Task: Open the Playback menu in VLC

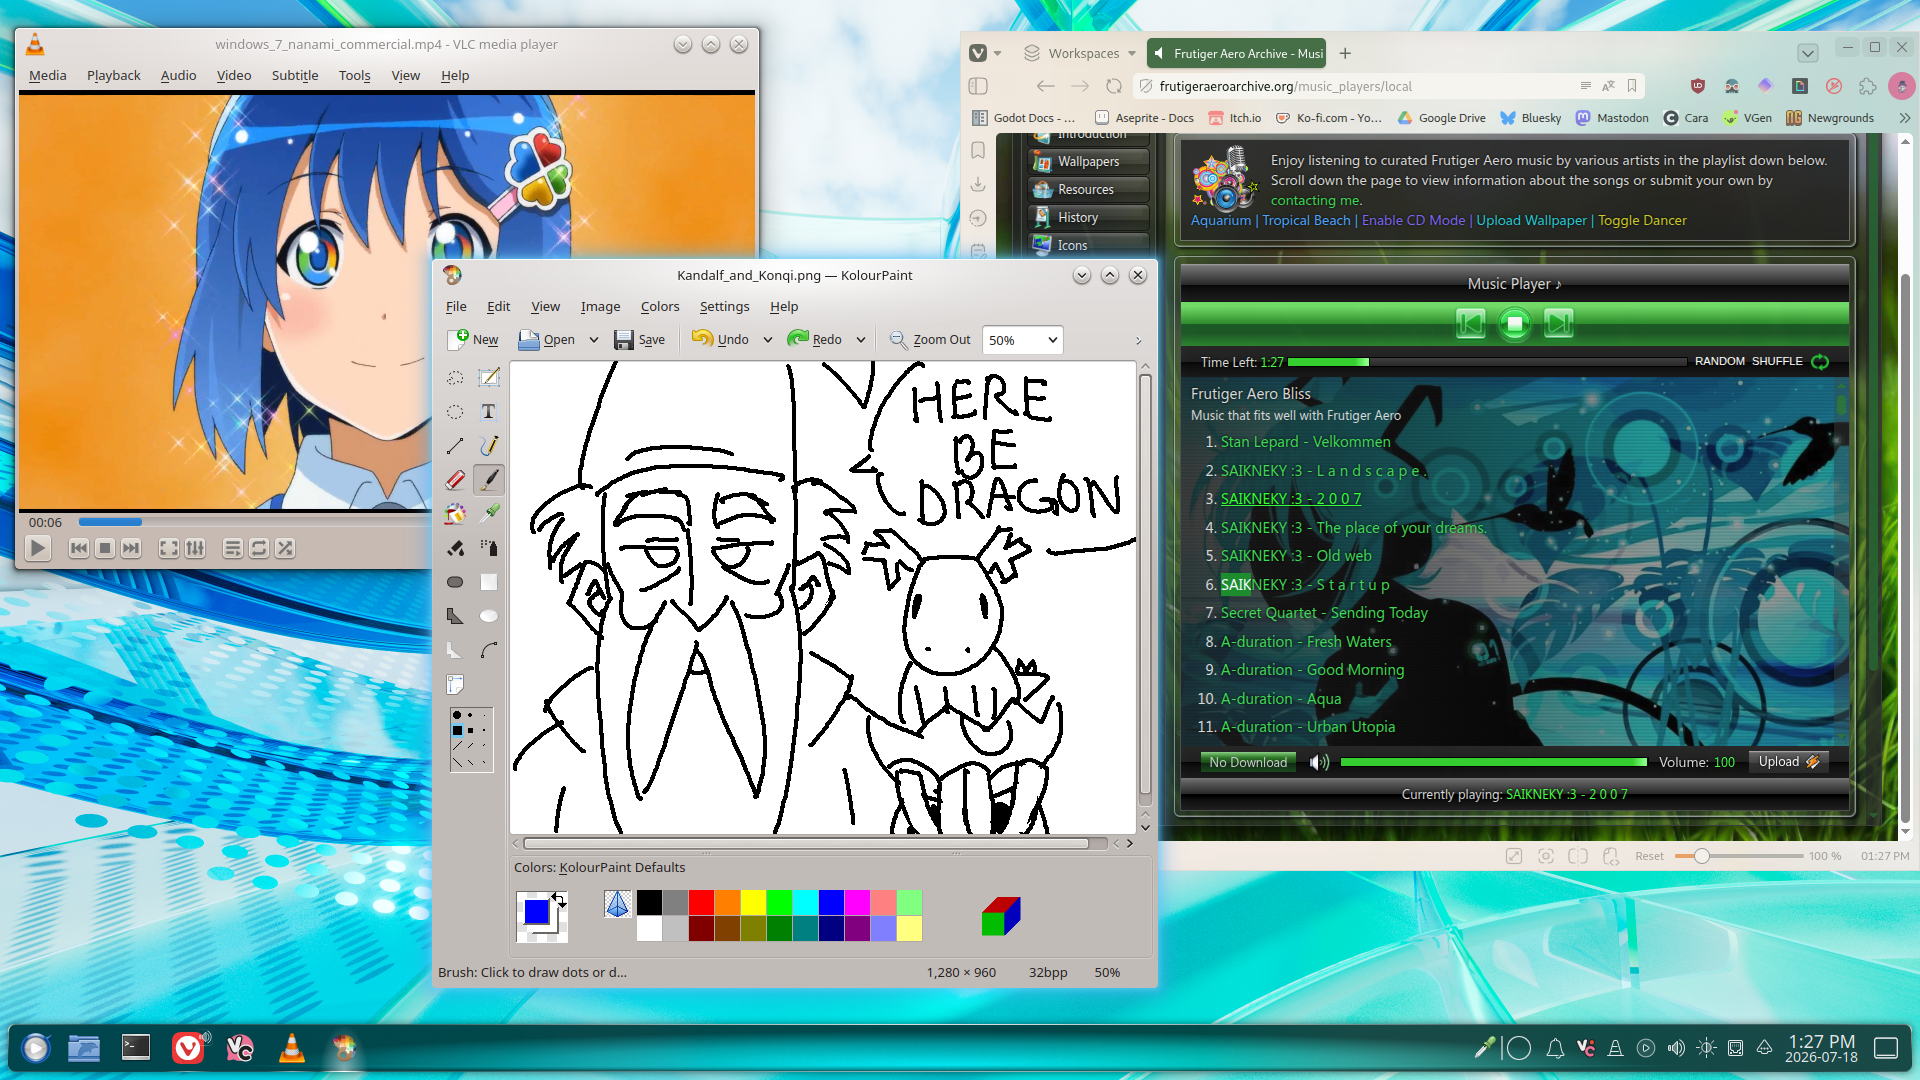Action: tap(114, 76)
